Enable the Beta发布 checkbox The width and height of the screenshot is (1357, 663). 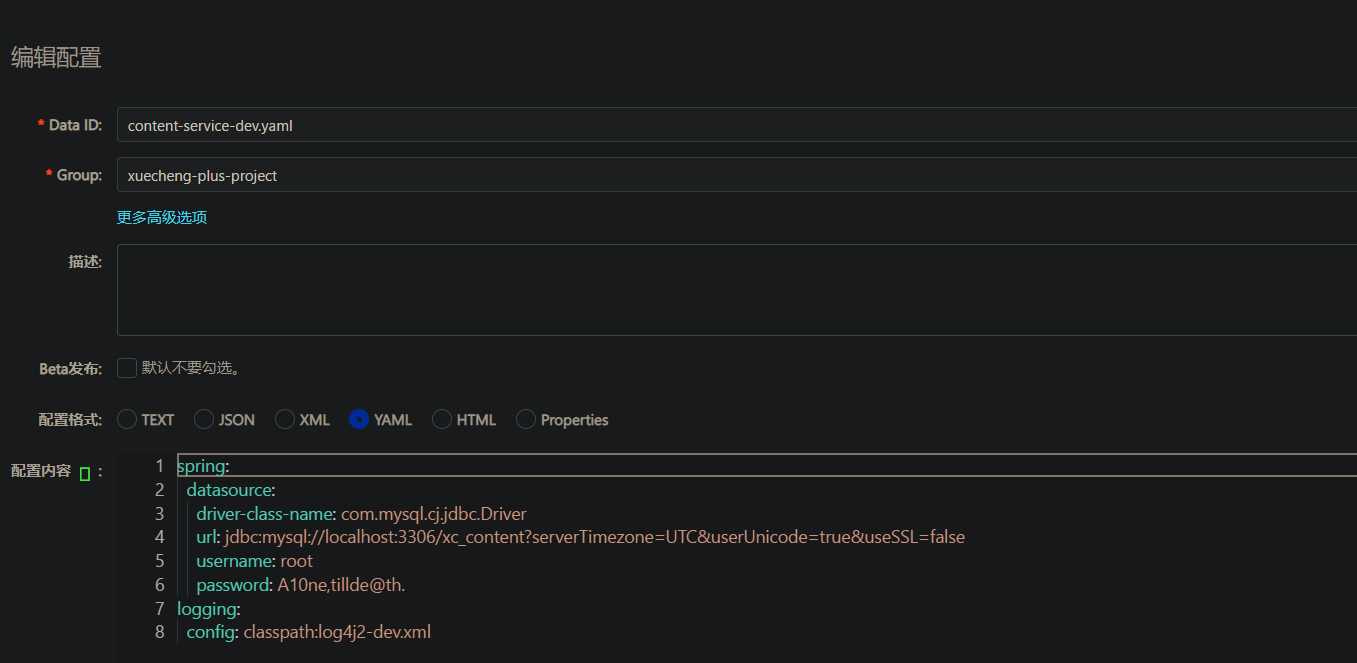127,368
